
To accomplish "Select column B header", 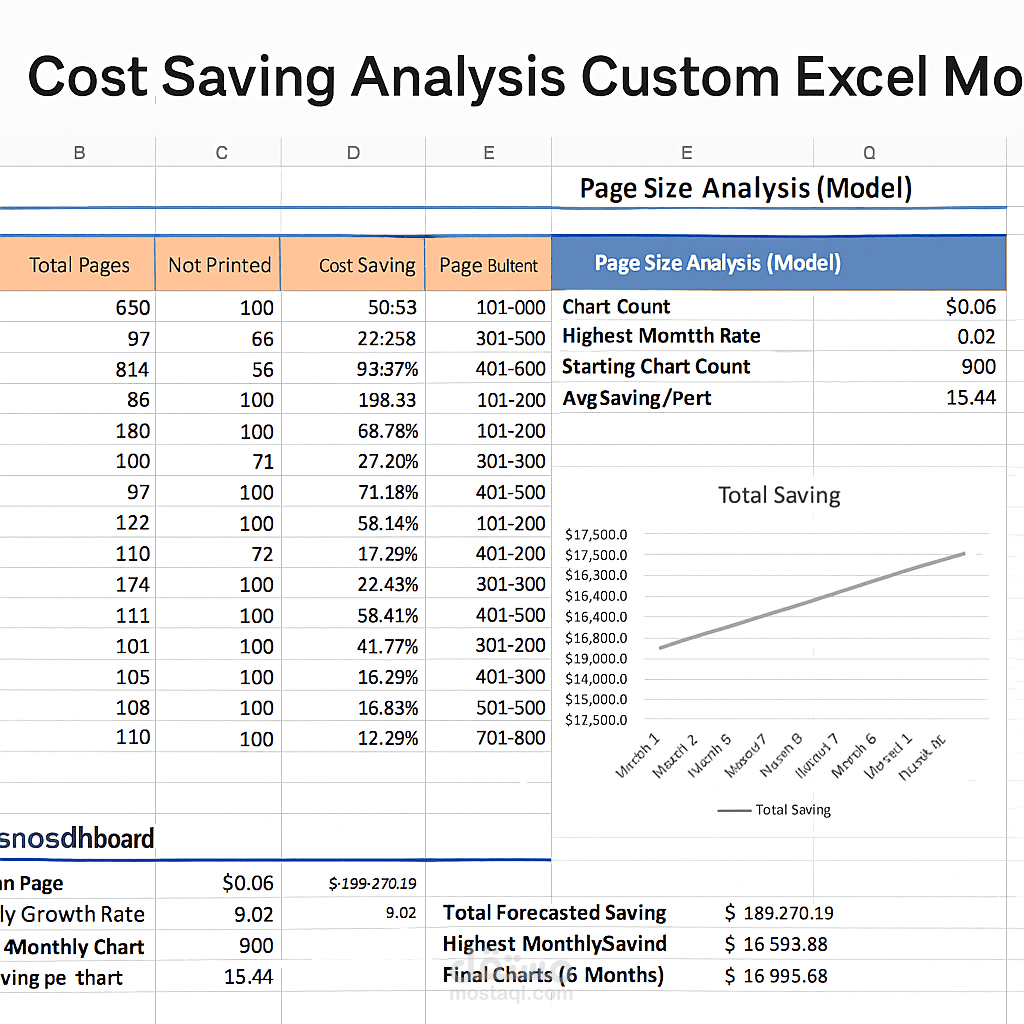I will coord(79,153).
